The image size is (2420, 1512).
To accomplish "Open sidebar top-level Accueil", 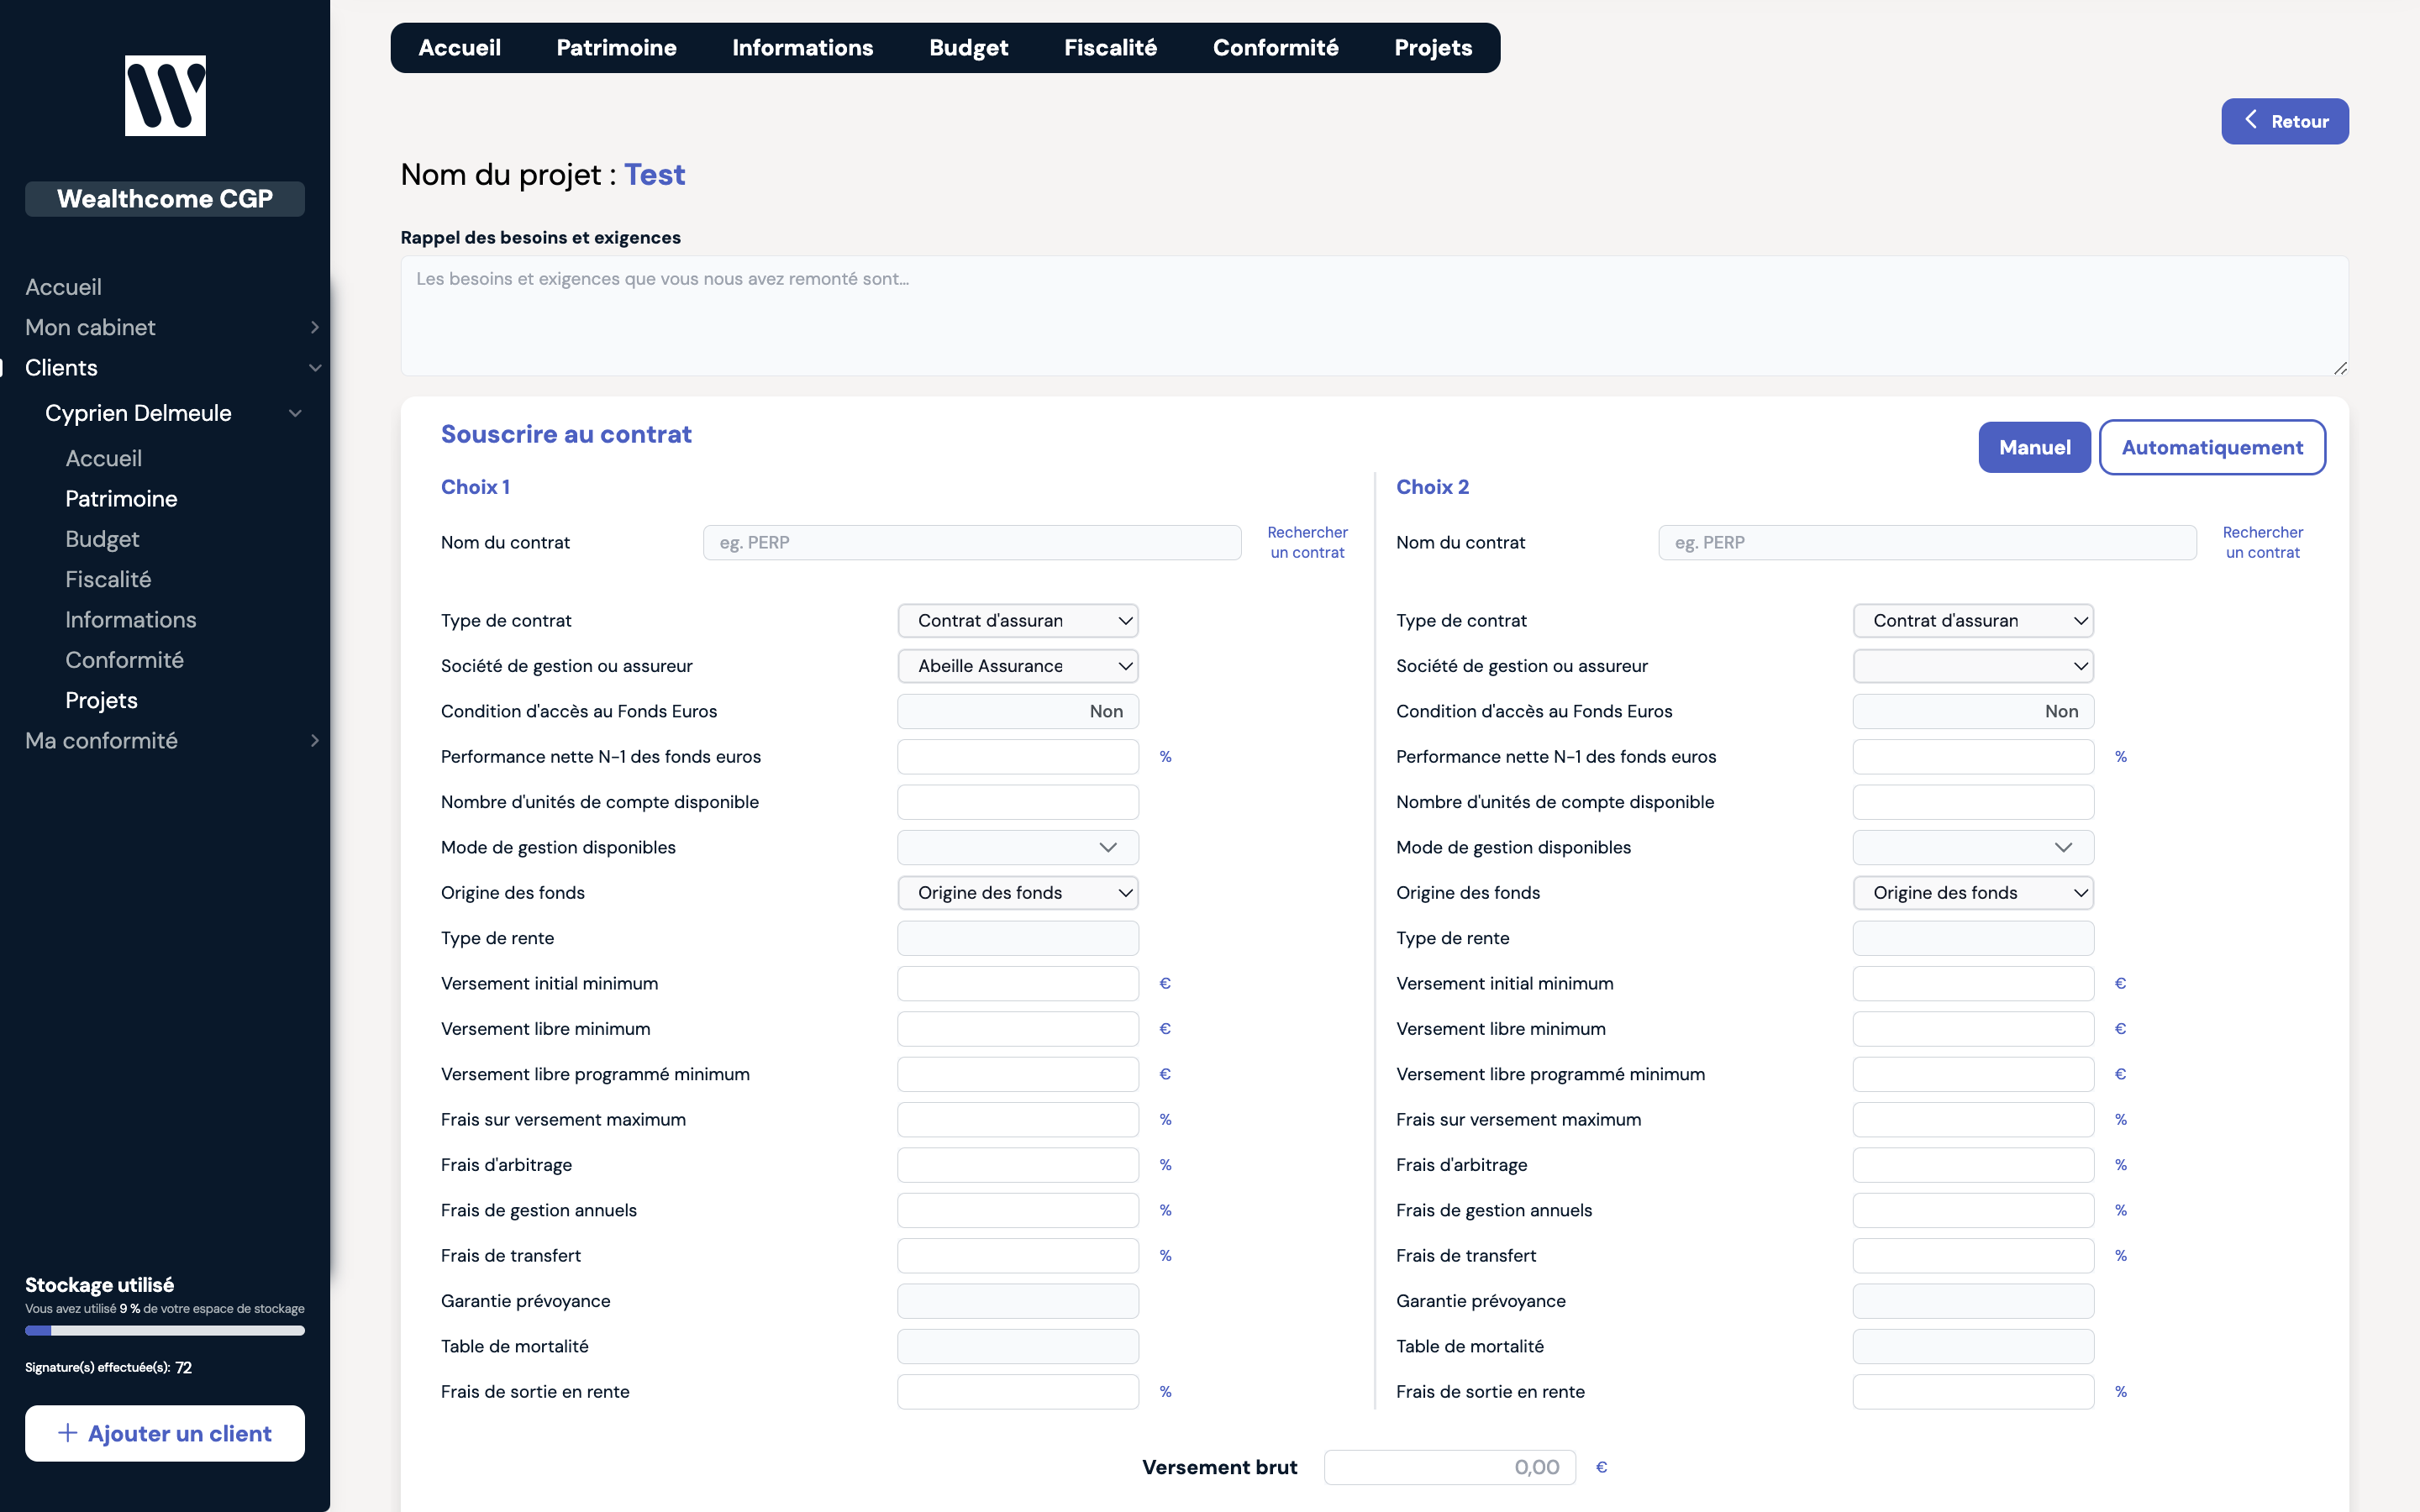I will tap(63, 287).
